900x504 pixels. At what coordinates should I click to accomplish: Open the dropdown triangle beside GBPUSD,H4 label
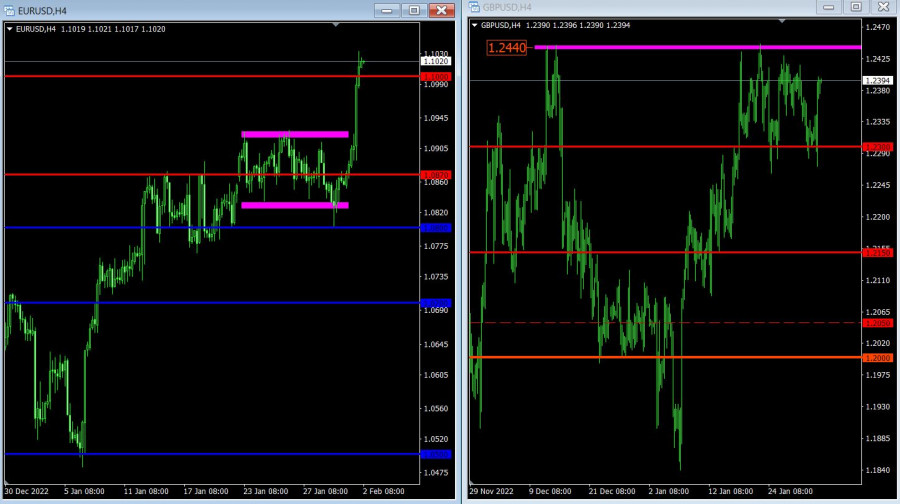[474, 25]
